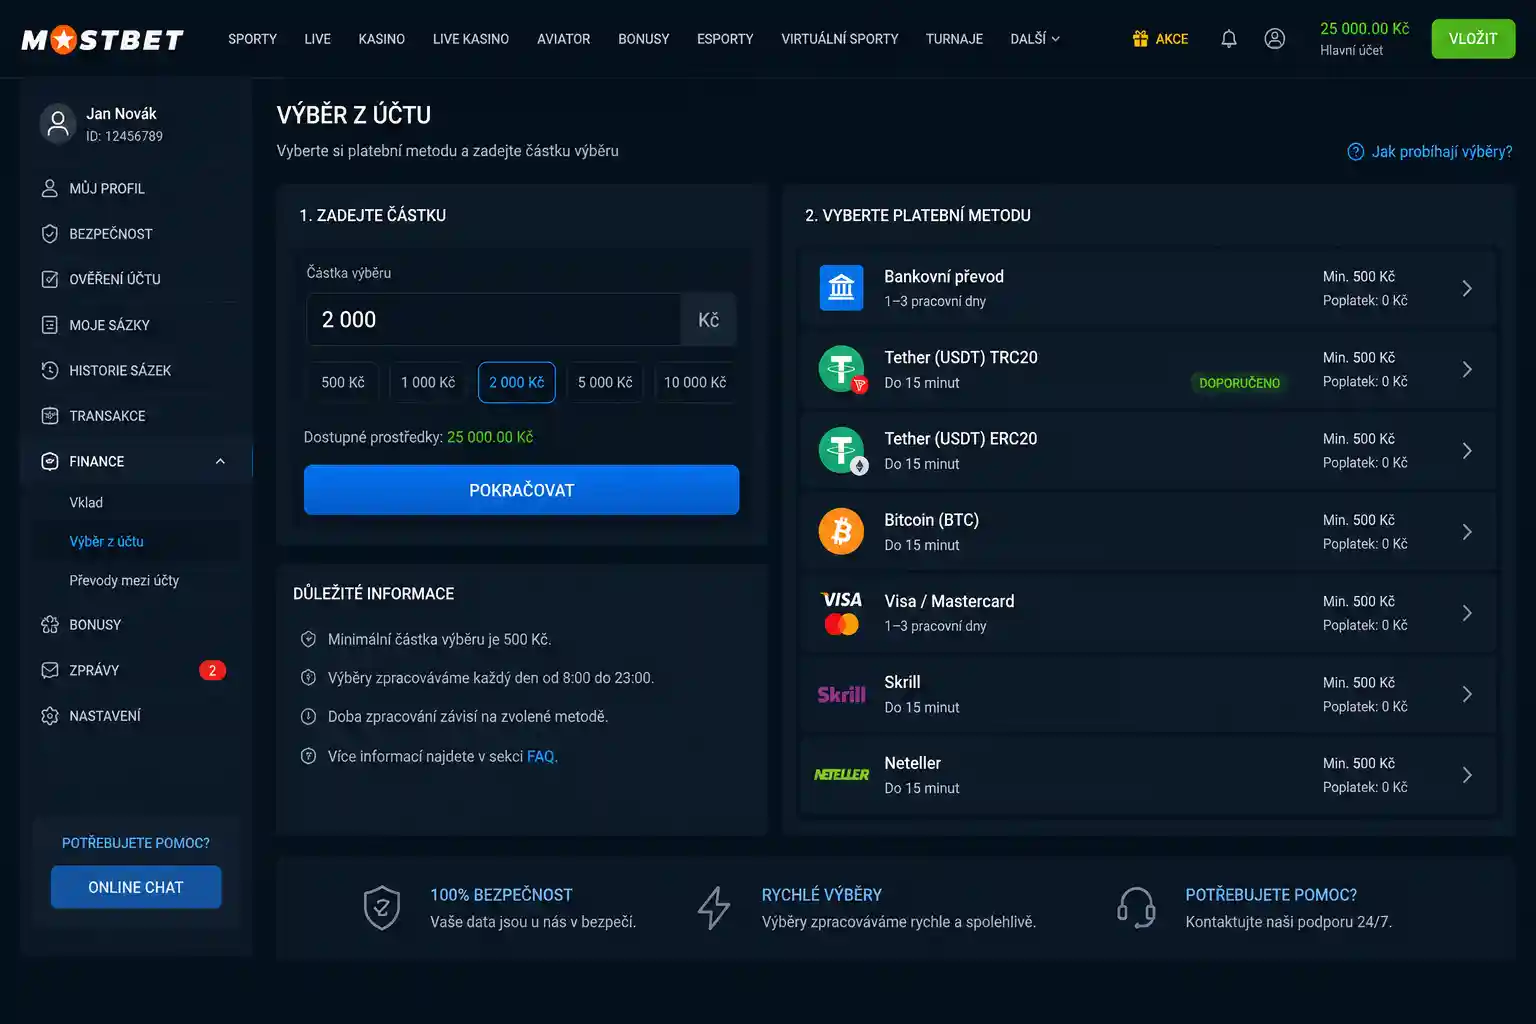Click the green VLOŽIT button
Screen dimensions: 1536x1024
(x=1473, y=39)
